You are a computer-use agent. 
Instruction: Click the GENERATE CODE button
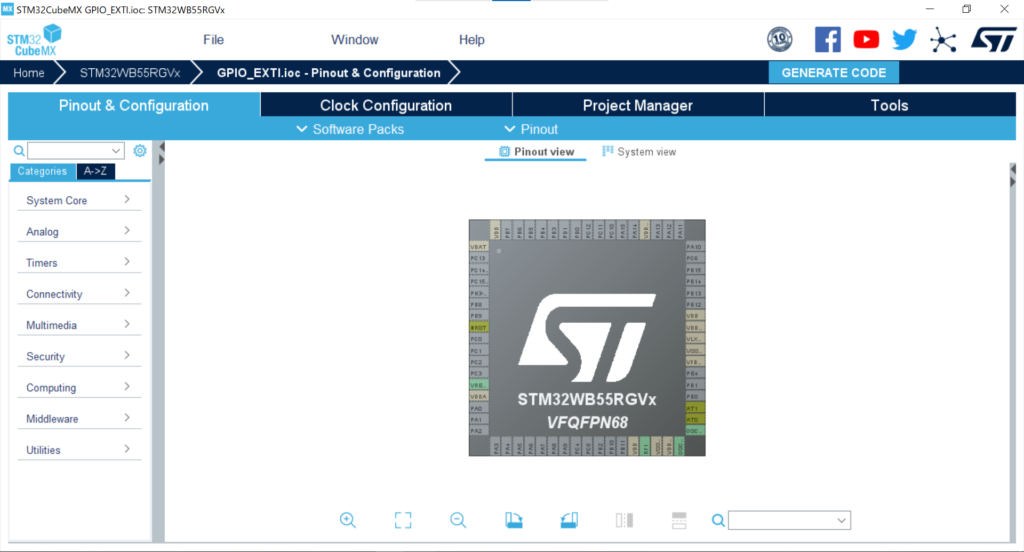[x=833, y=73]
